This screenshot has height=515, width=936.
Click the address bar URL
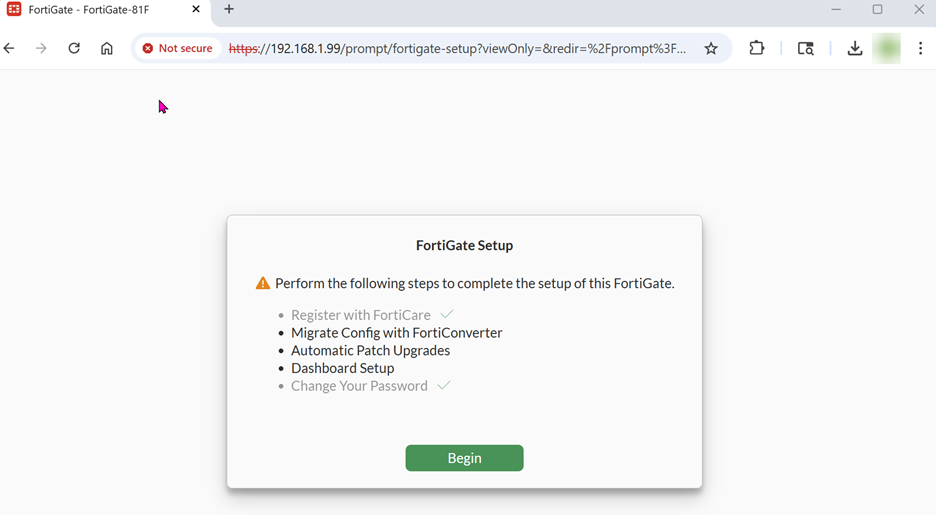pos(457,48)
